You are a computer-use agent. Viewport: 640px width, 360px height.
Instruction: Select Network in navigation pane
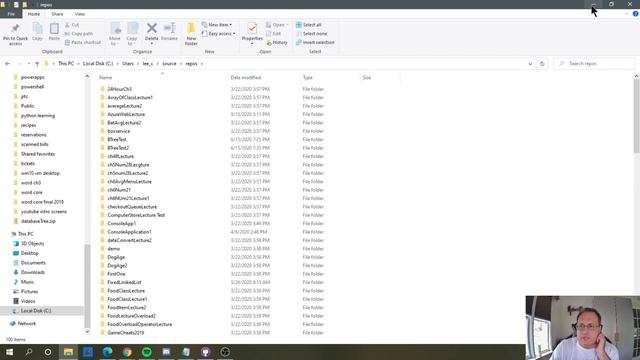pyautogui.click(x=27, y=323)
